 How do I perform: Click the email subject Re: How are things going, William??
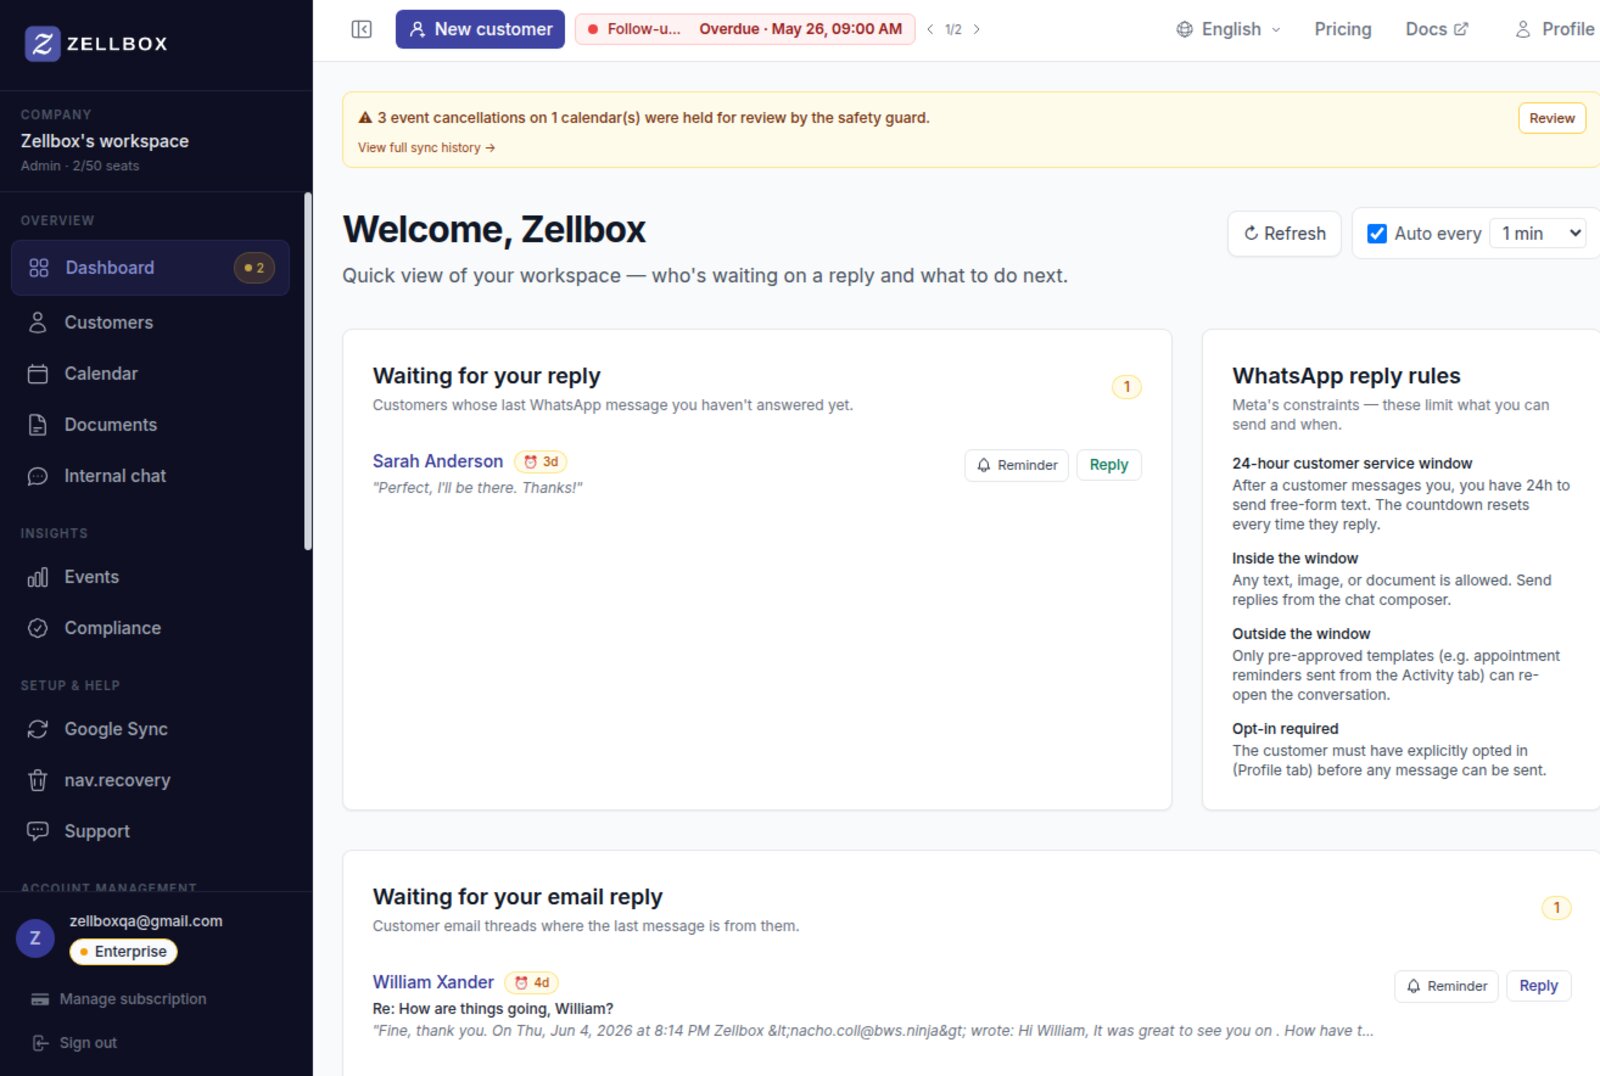point(493,1008)
